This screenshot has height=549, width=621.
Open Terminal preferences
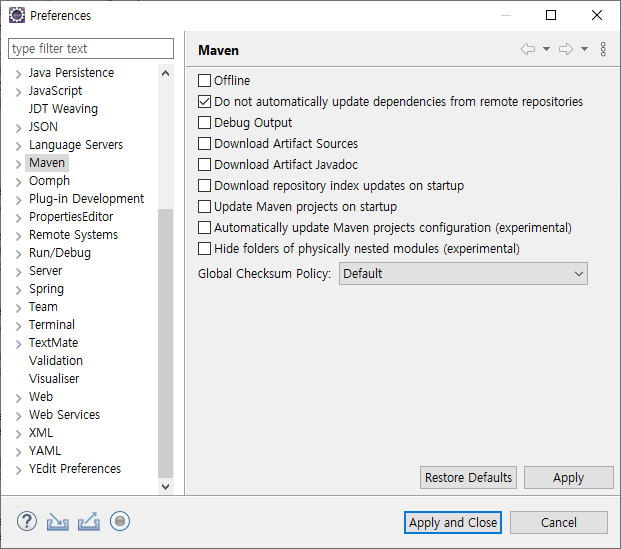(52, 324)
